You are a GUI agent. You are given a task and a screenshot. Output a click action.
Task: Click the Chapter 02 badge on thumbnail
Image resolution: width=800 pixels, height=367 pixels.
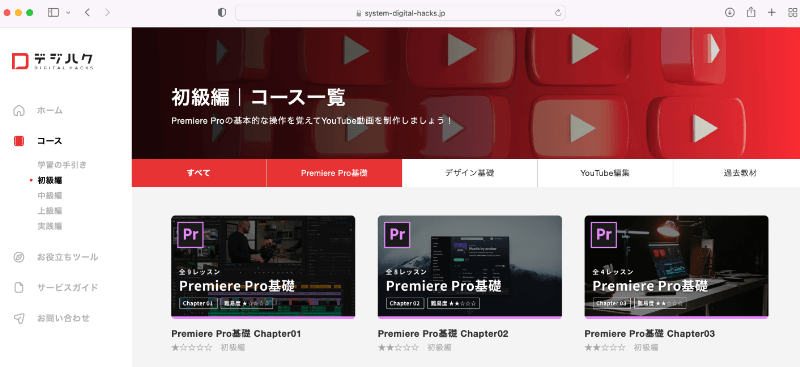[405, 303]
